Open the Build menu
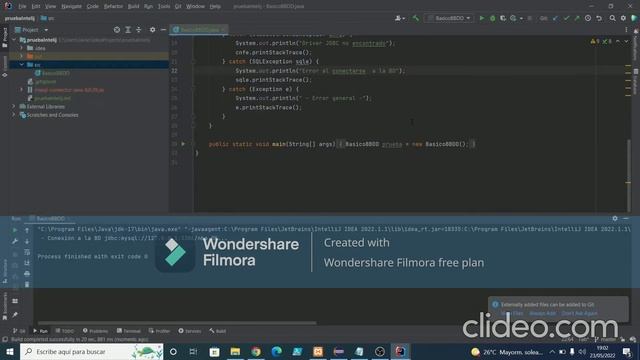 point(133,6)
